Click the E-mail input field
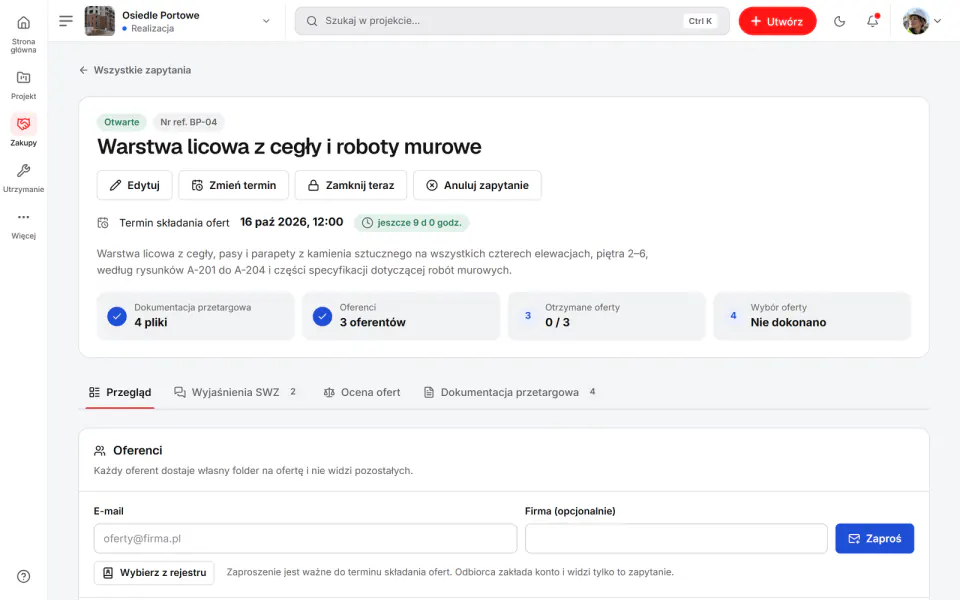Screen dimensions: 960x600 click(x=306, y=538)
